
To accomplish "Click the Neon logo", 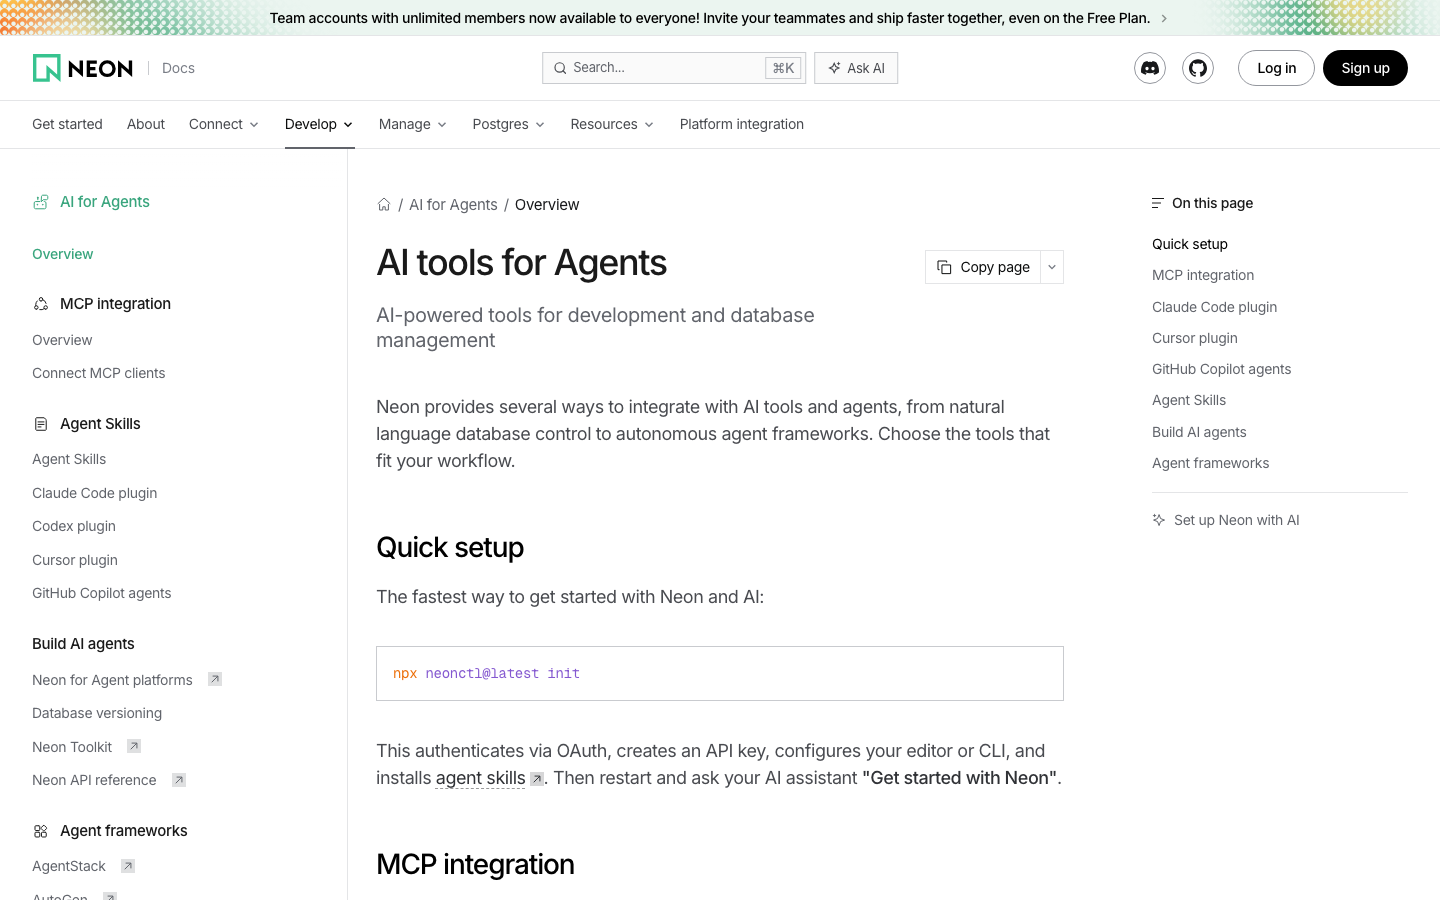I will [83, 68].
